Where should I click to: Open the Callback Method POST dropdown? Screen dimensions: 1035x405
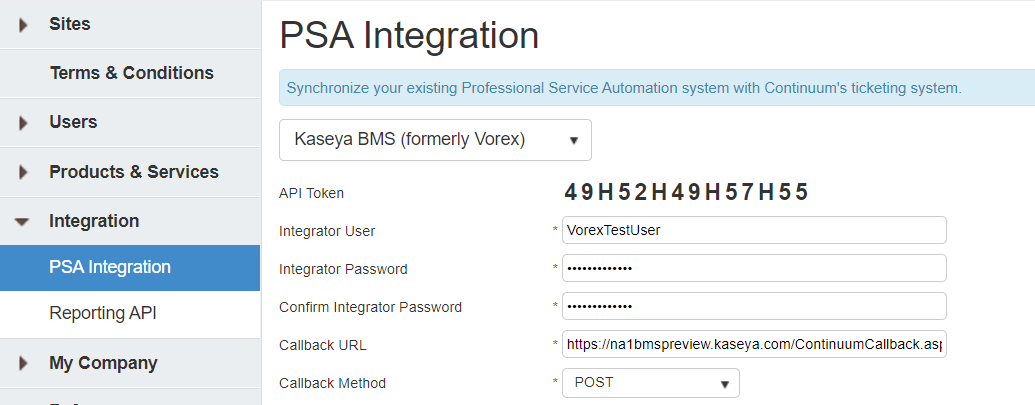point(650,383)
